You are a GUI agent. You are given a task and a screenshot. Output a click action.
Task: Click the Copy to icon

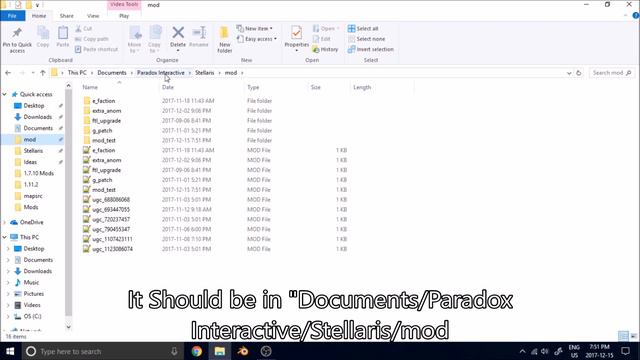tap(155, 33)
